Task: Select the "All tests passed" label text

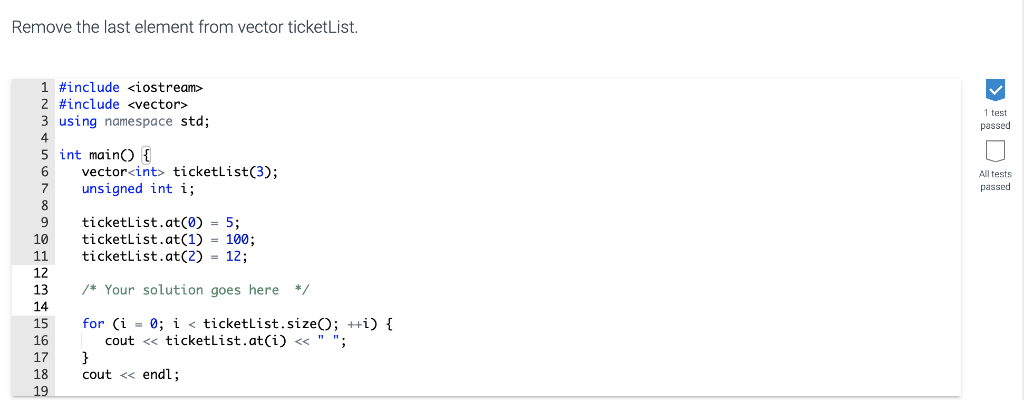Action: point(995,180)
